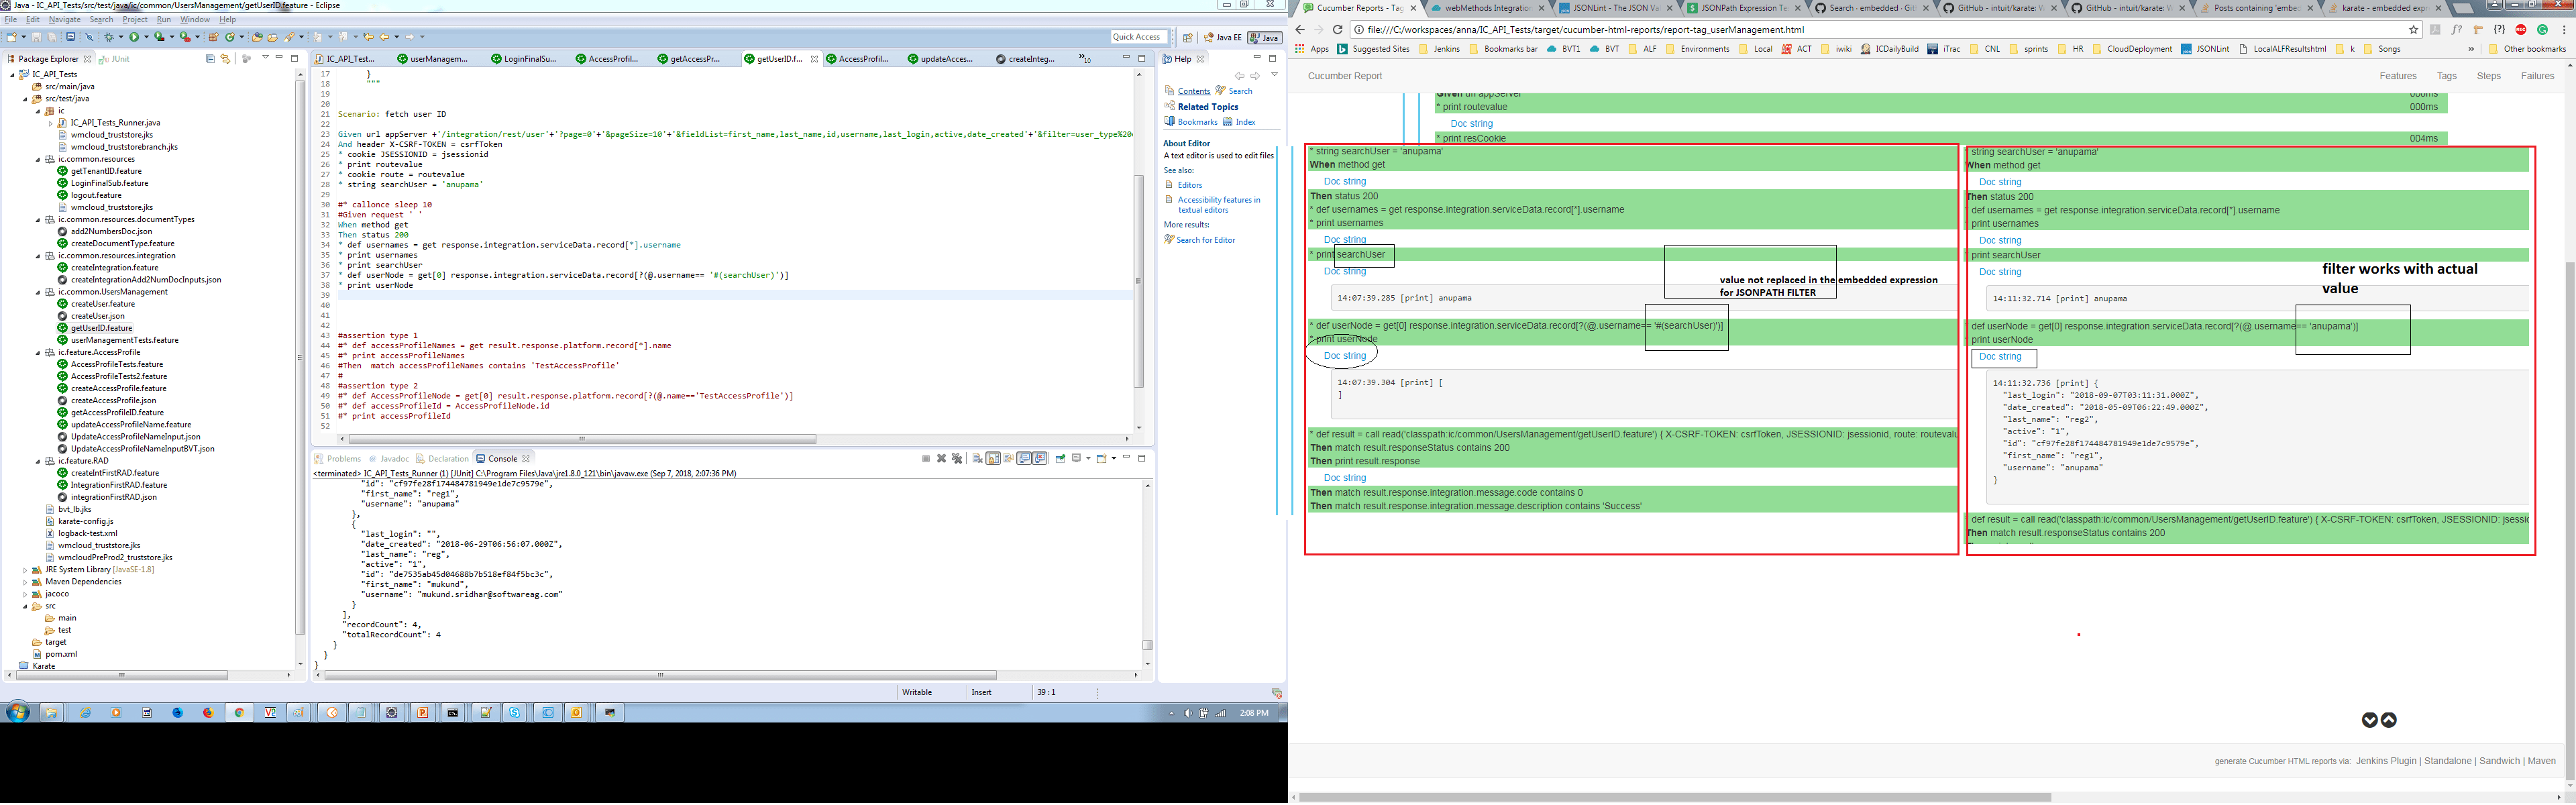This screenshot has width=2576, height=805.
Task: Expand the Maven Dependencies node
Action: pyautogui.click(x=25, y=582)
